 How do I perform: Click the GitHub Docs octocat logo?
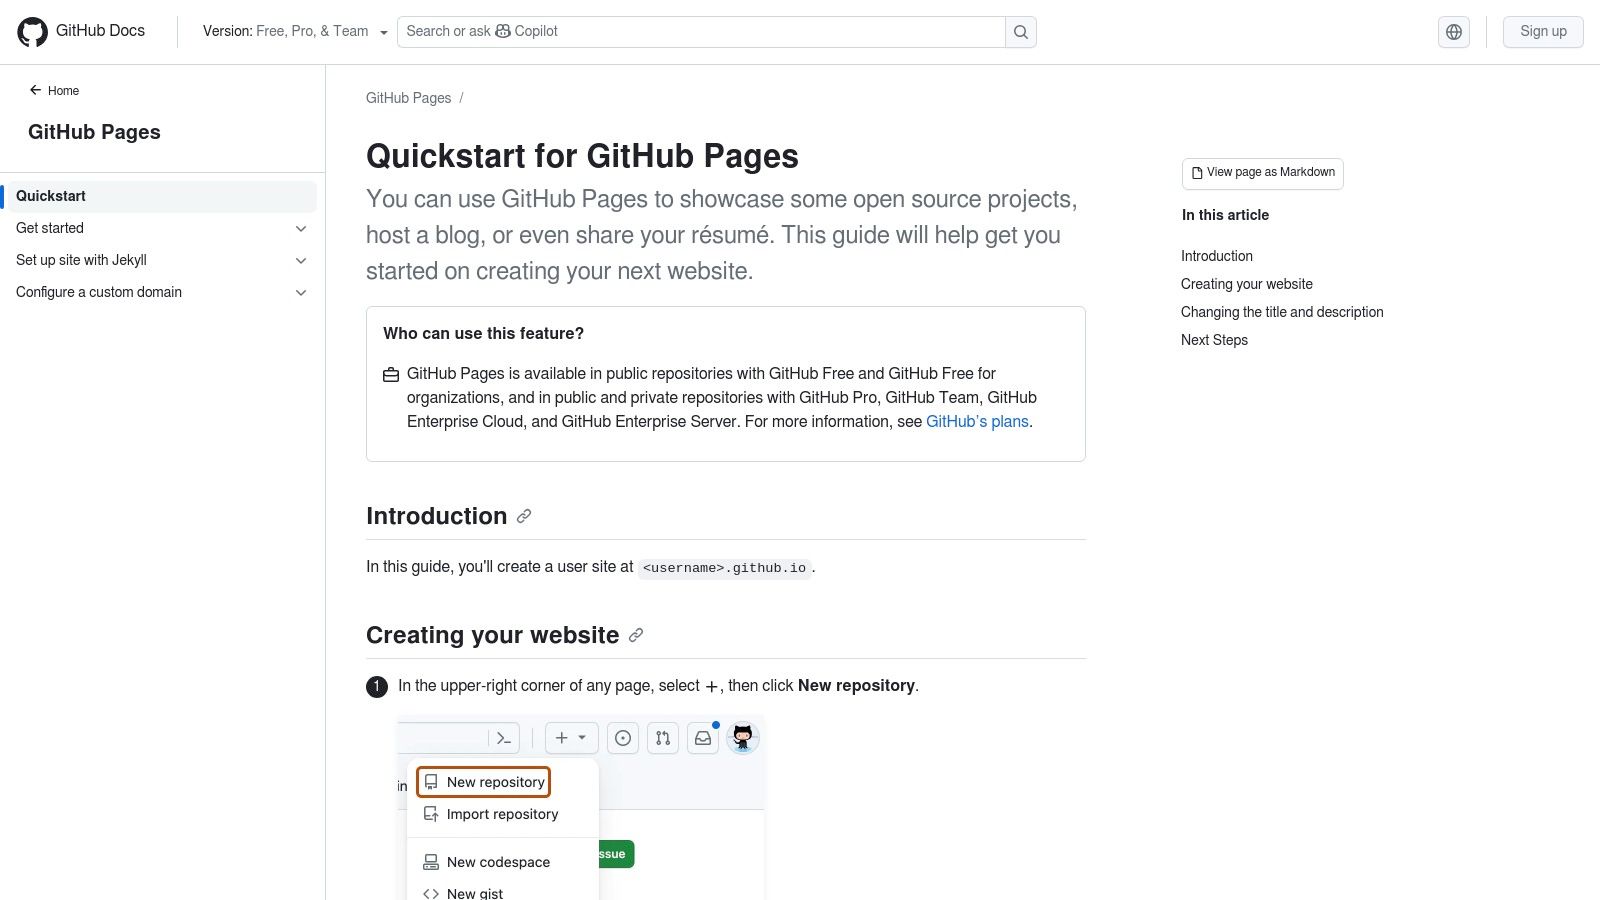click(x=33, y=31)
